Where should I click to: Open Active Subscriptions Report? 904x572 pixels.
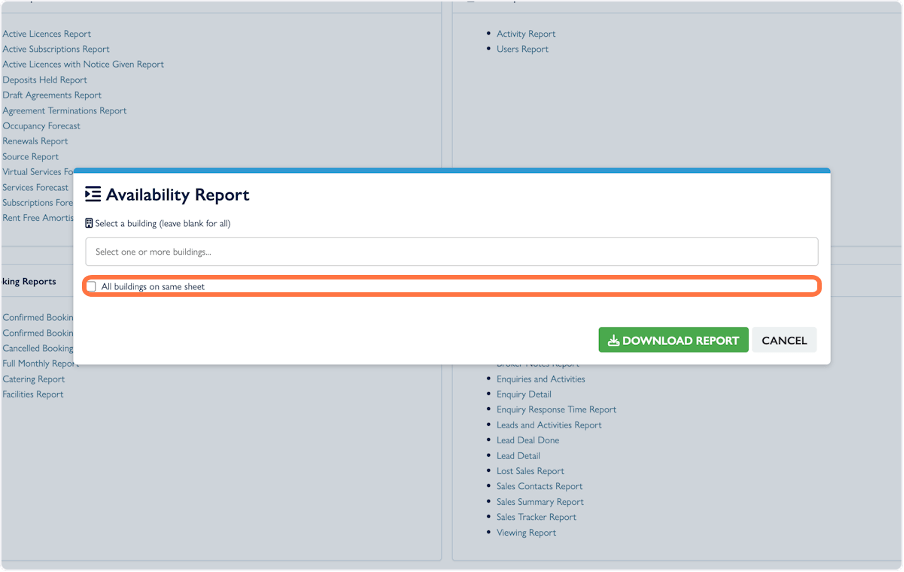56,49
